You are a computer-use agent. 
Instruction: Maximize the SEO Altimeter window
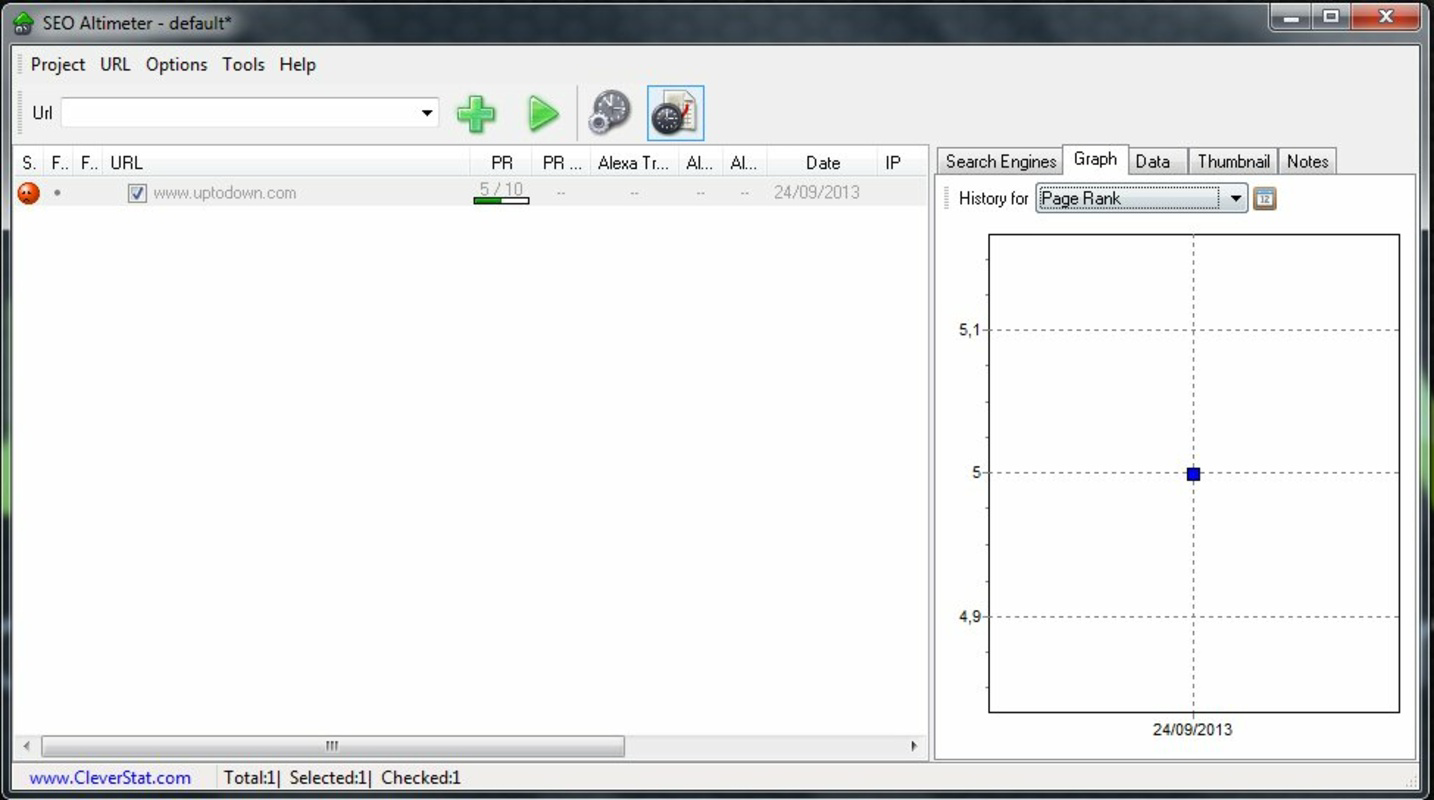click(x=1331, y=16)
